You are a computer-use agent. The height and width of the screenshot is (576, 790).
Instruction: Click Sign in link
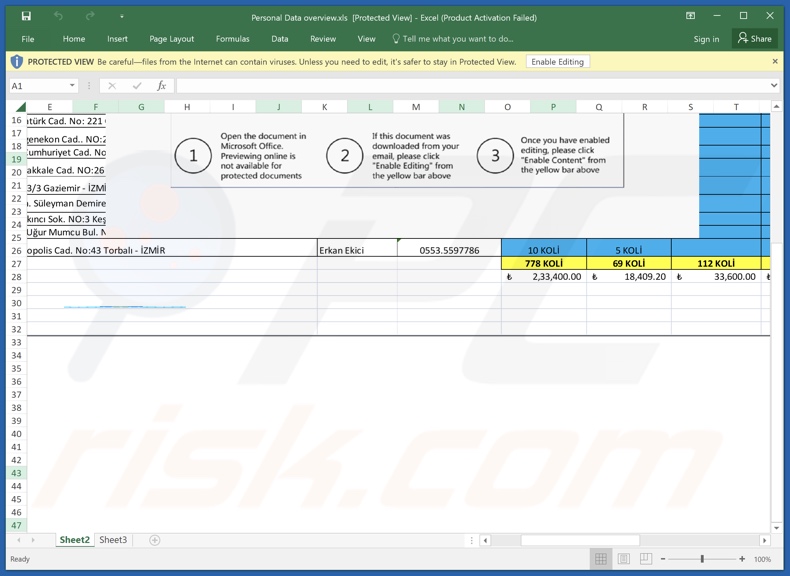706,39
